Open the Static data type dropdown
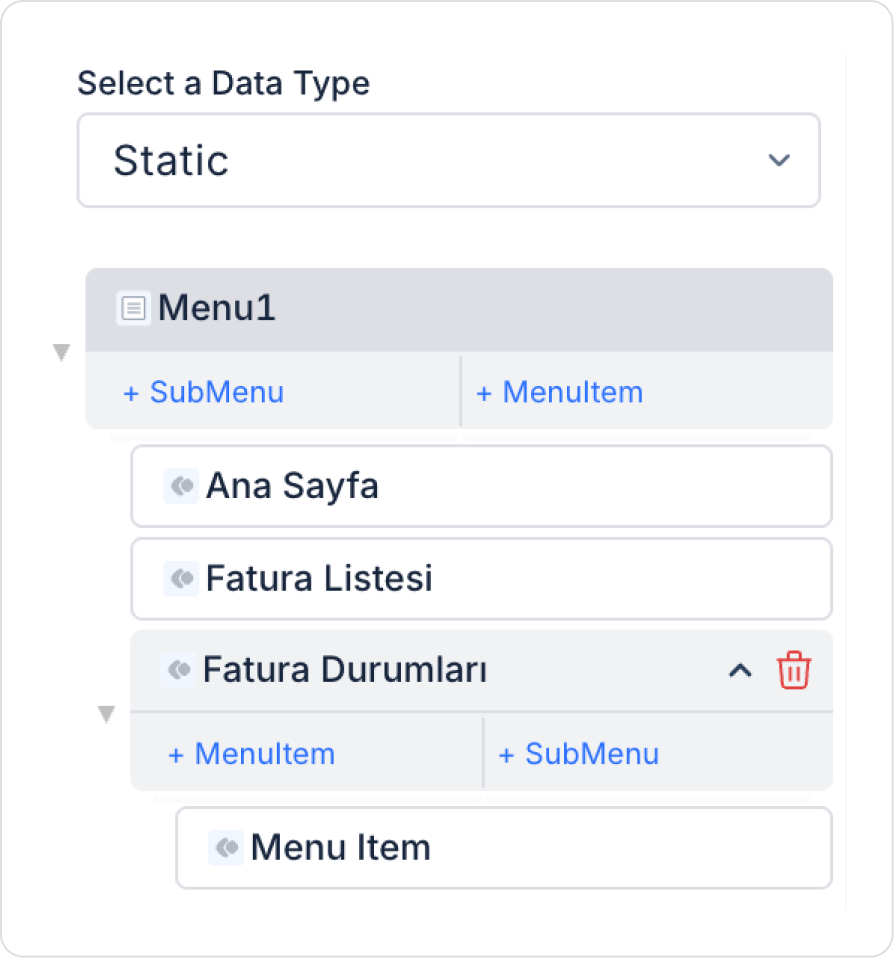This screenshot has height=958, width=894. (x=448, y=160)
